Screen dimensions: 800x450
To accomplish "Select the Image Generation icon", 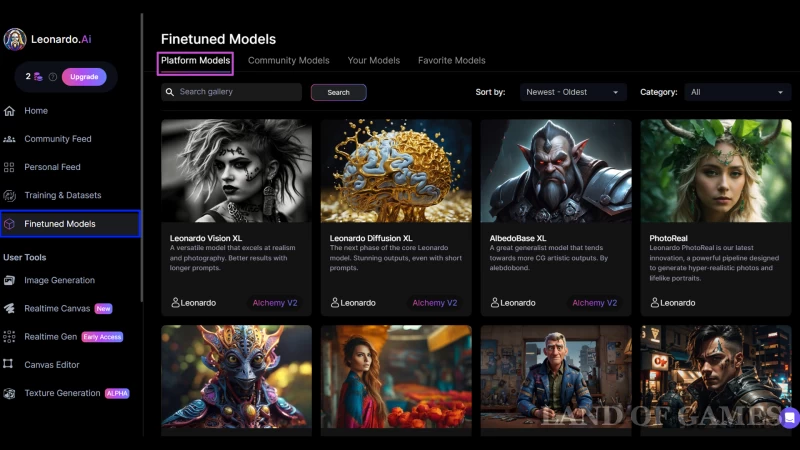I will tap(9, 281).
